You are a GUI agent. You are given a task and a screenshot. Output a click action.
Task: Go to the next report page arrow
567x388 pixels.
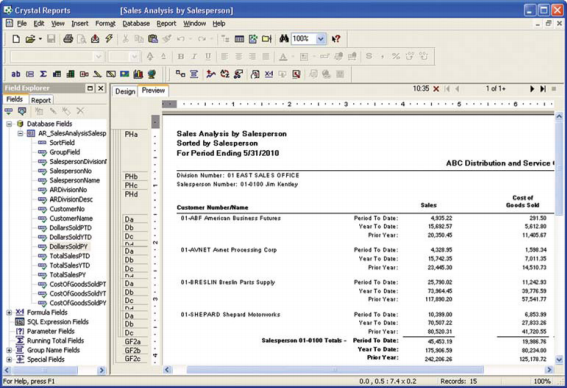pyautogui.click(x=532, y=89)
